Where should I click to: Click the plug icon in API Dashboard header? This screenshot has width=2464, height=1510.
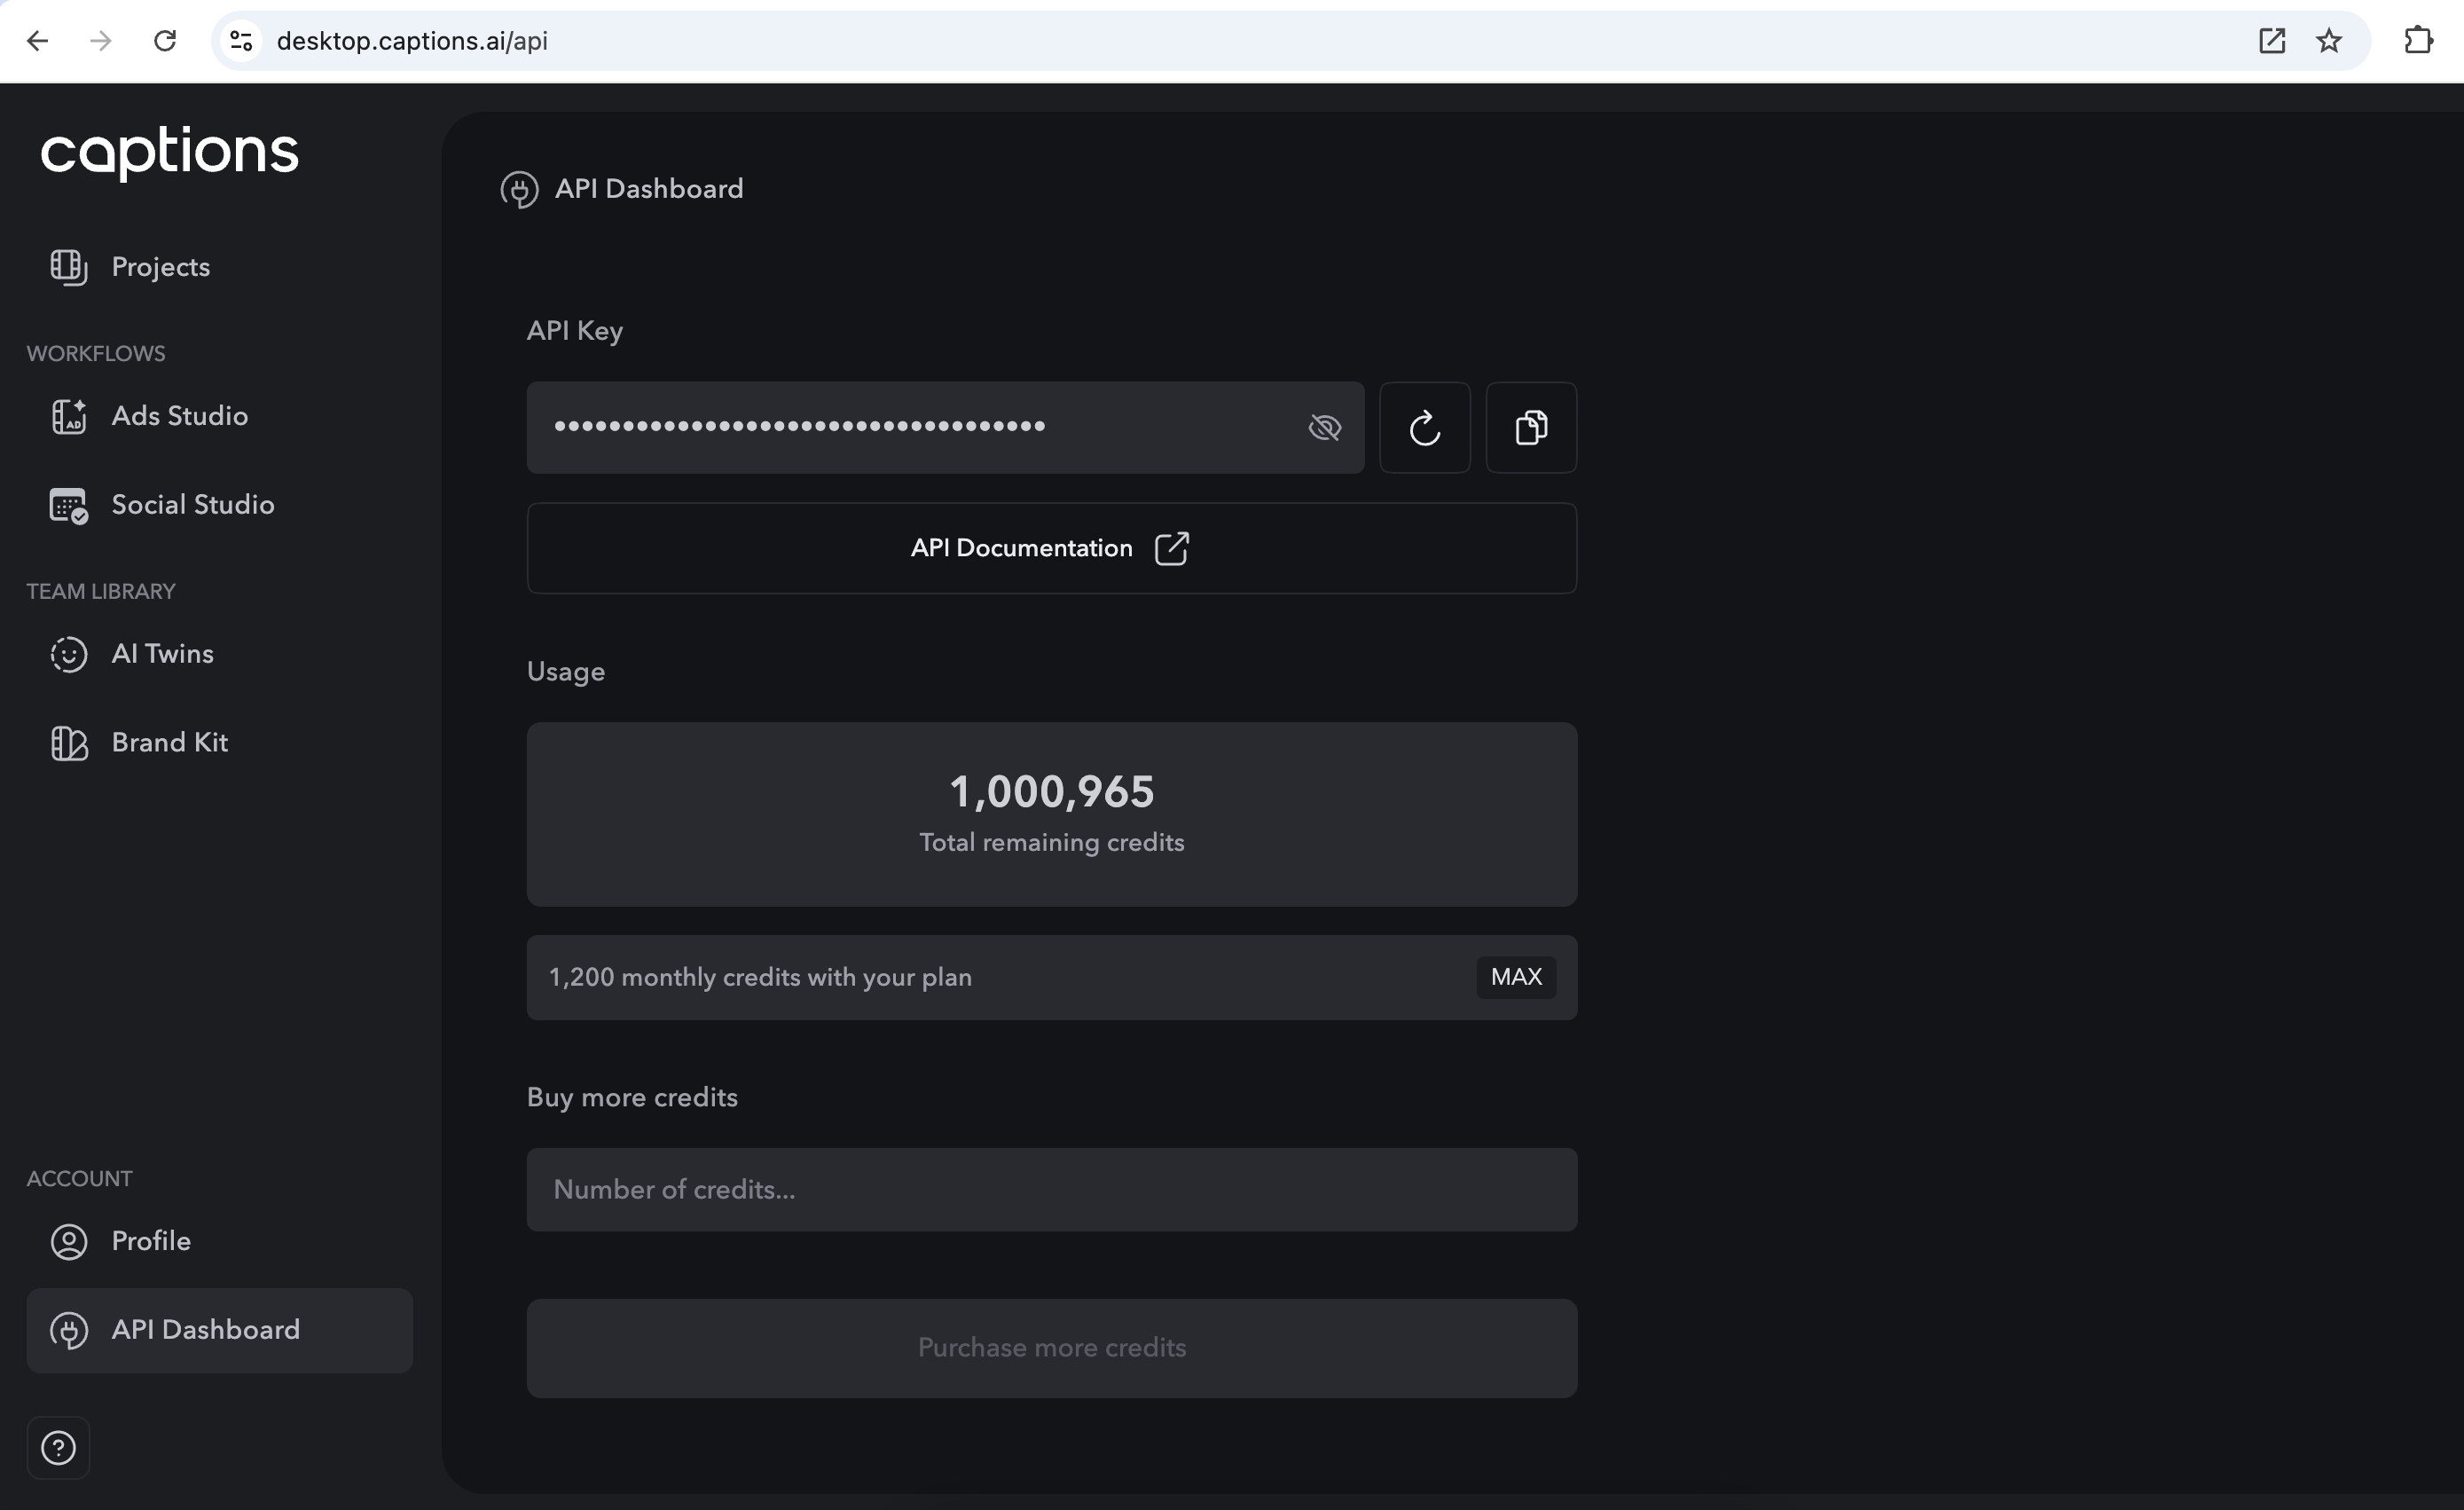[x=519, y=190]
